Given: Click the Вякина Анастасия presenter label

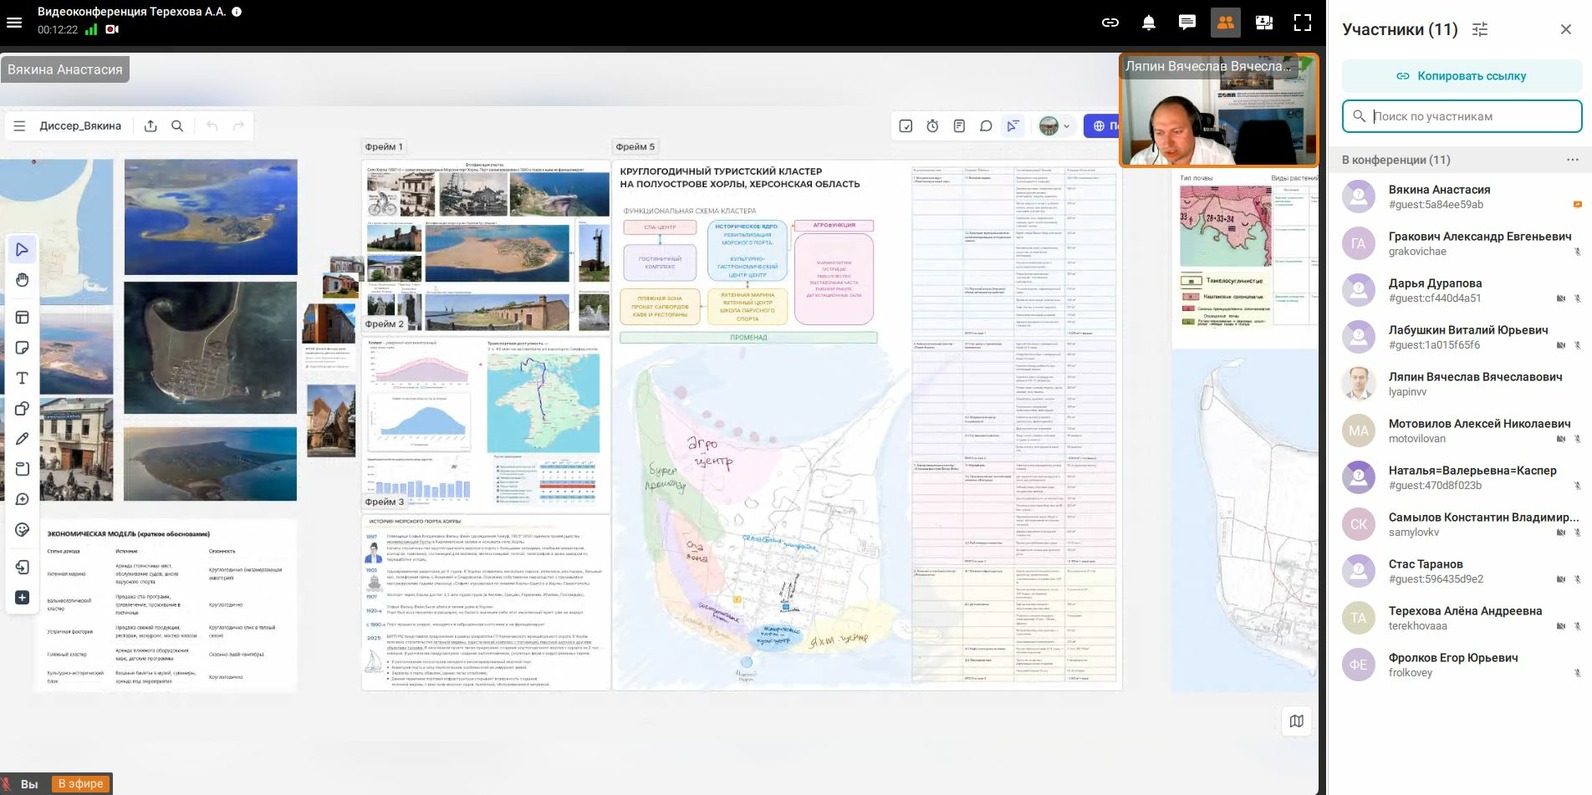Looking at the screenshot, I should coord(65,69).
